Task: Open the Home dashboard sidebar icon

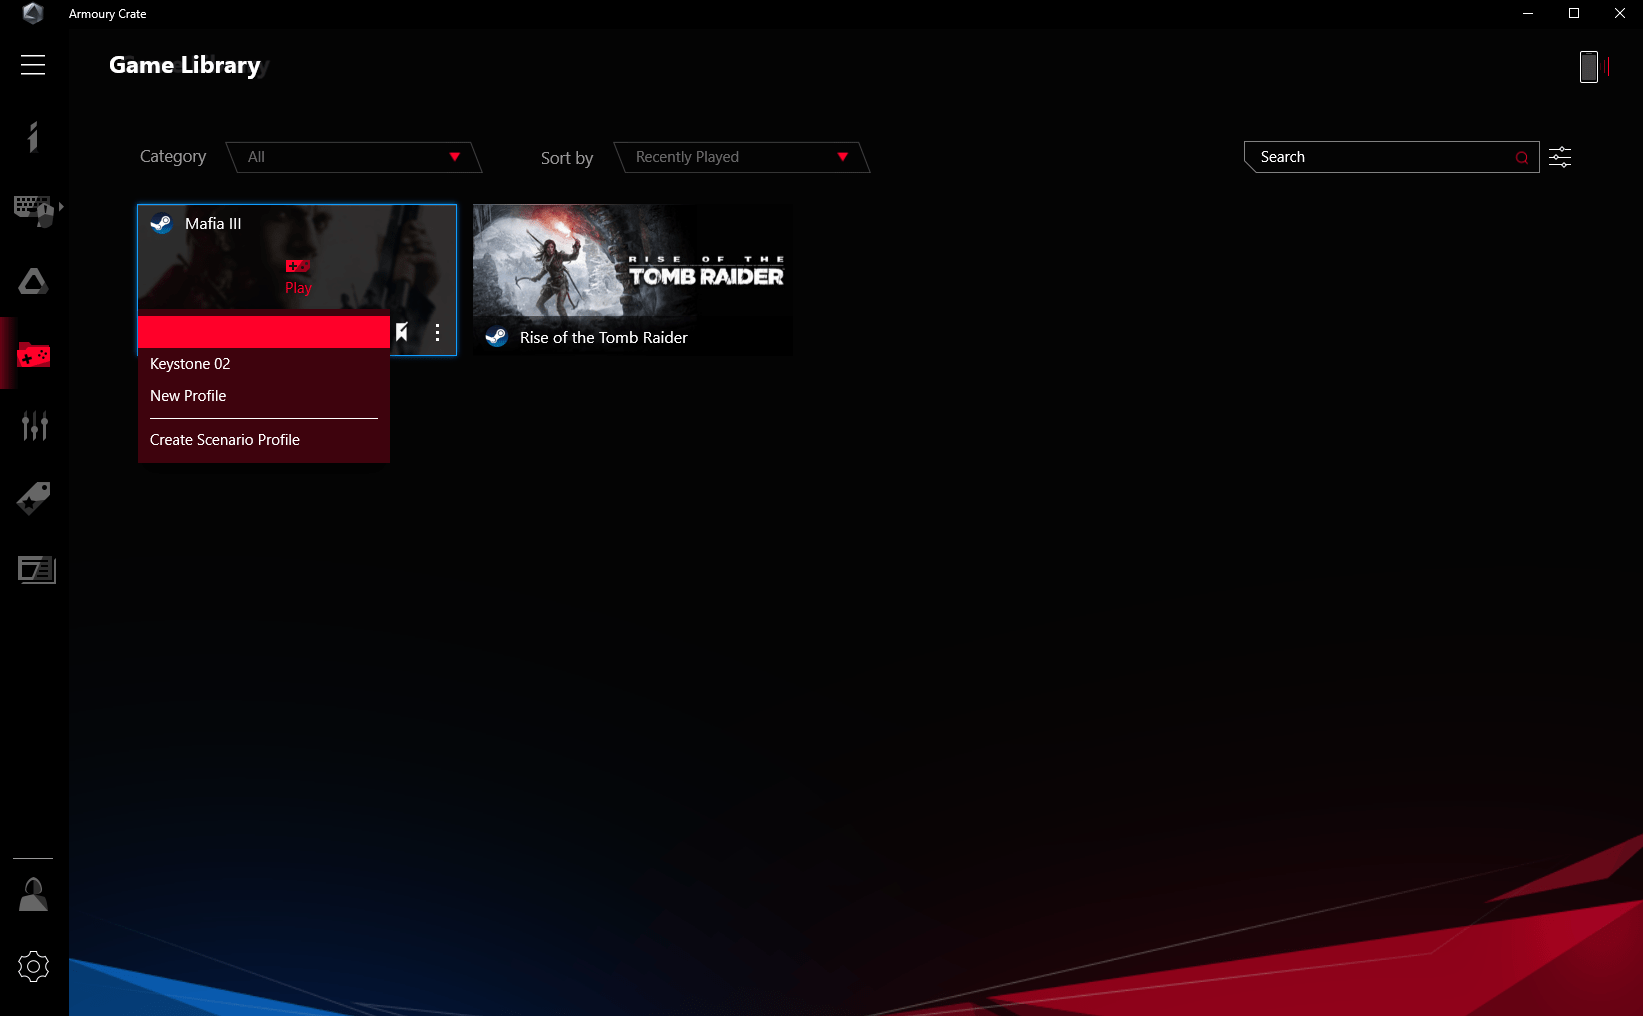Action: coord(33,137)
